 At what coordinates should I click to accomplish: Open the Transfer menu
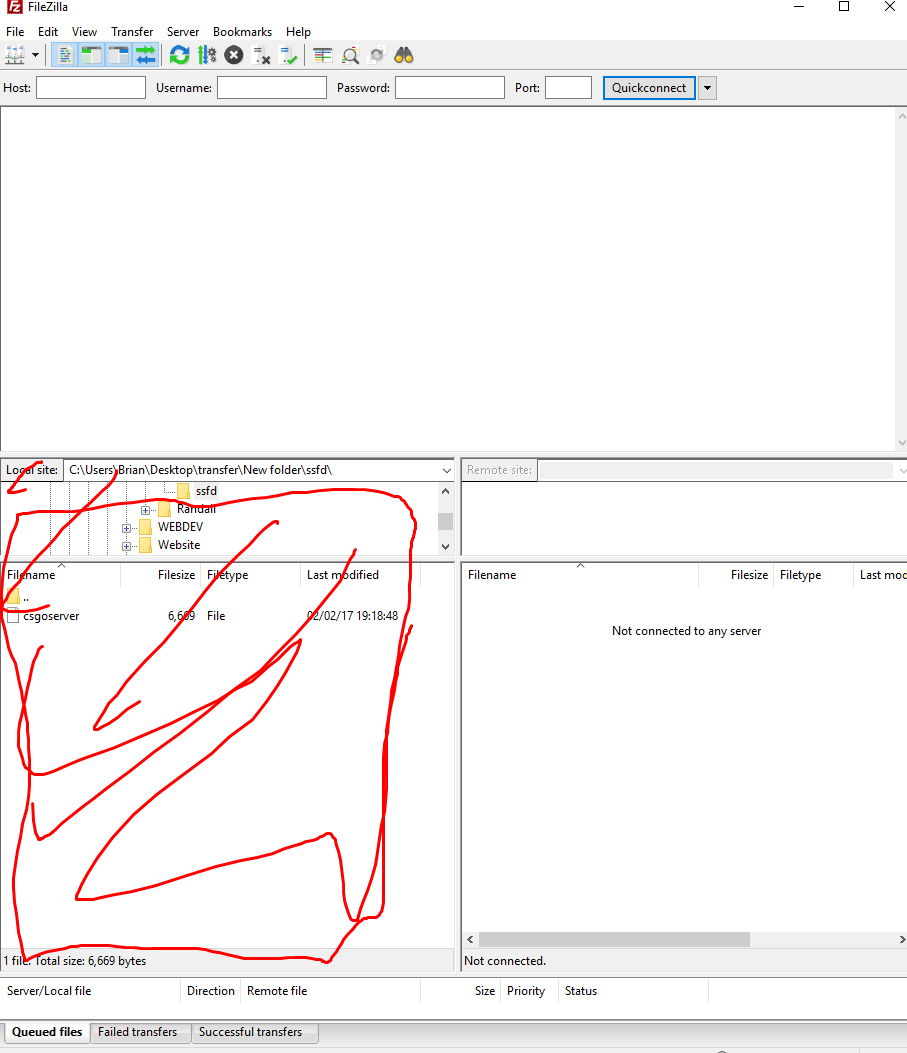click(132, 32)
